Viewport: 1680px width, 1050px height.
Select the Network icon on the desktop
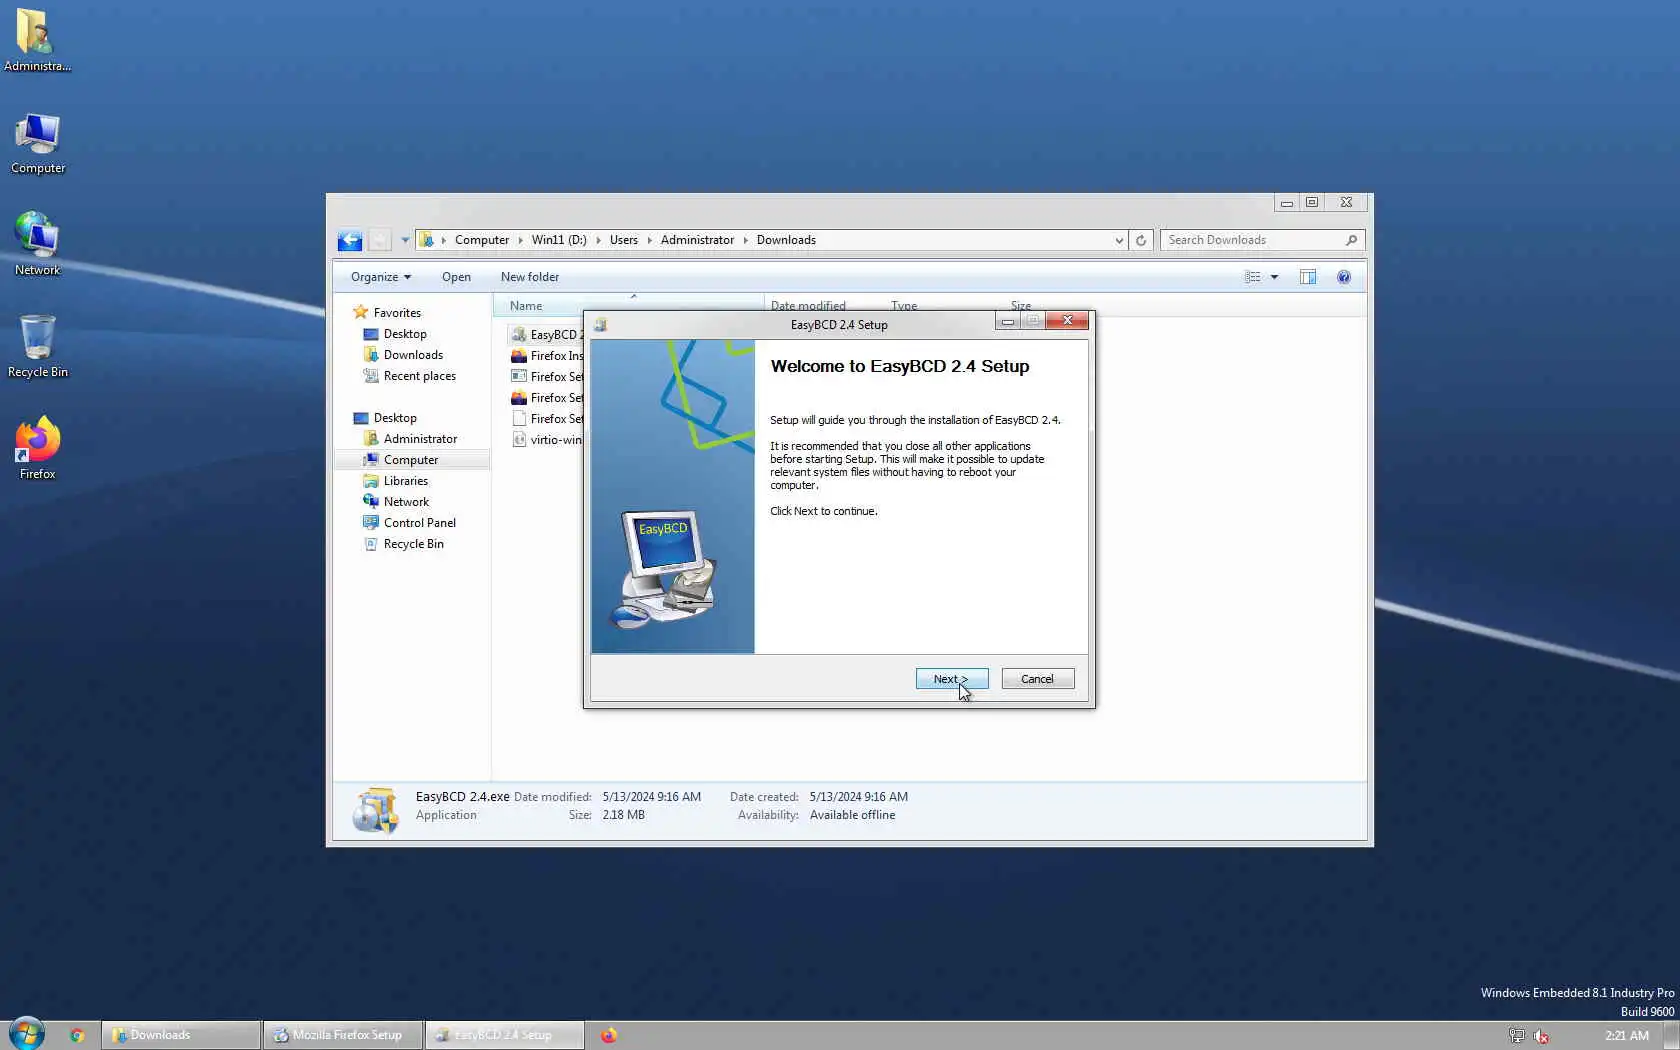point(37,244)
